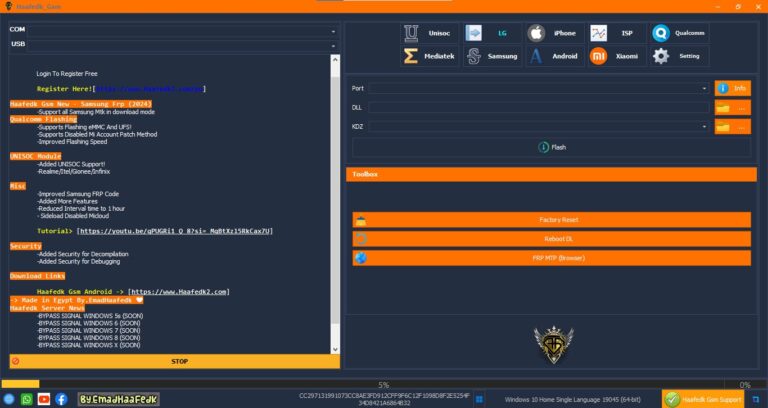The image size is (768, 408).
Task: Open the Telegram icon in status bar
Action: (9, 399)
